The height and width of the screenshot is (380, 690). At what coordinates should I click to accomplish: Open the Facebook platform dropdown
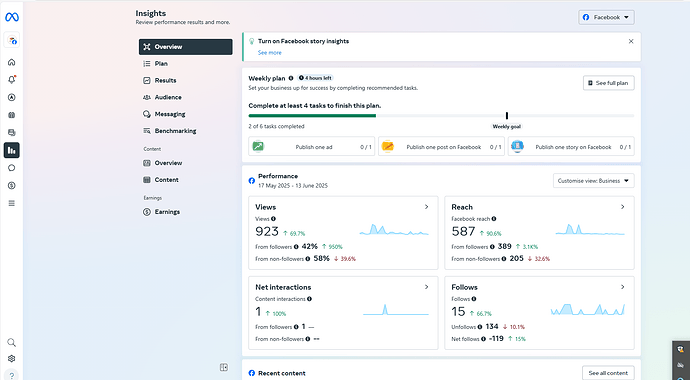pyautogui.click(x=606, y=17)
